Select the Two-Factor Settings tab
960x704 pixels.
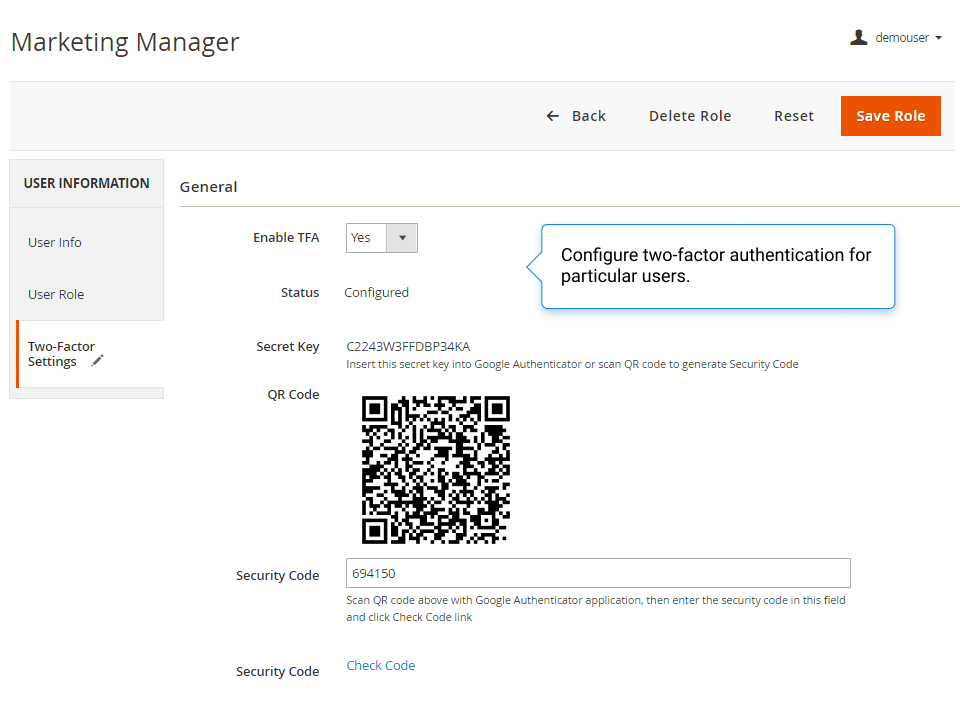90,354
